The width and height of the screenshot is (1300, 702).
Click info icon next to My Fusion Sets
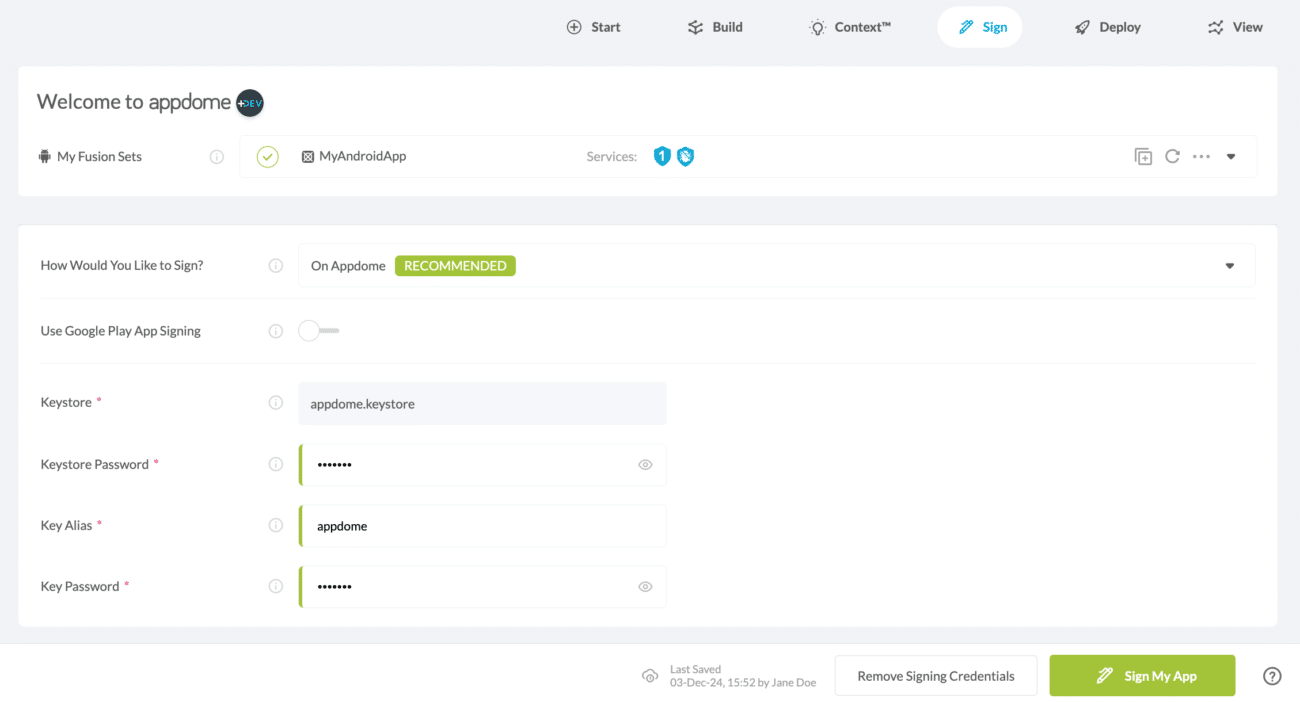tap(216, 157)
